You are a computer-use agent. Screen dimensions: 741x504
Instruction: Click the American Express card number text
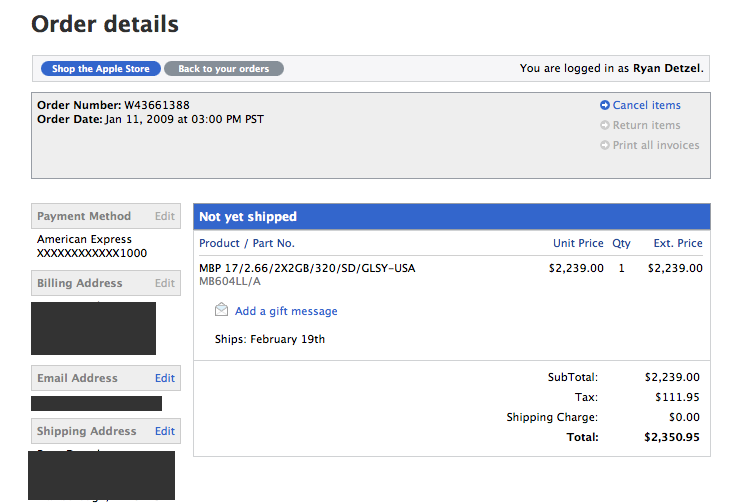point(92,253)
